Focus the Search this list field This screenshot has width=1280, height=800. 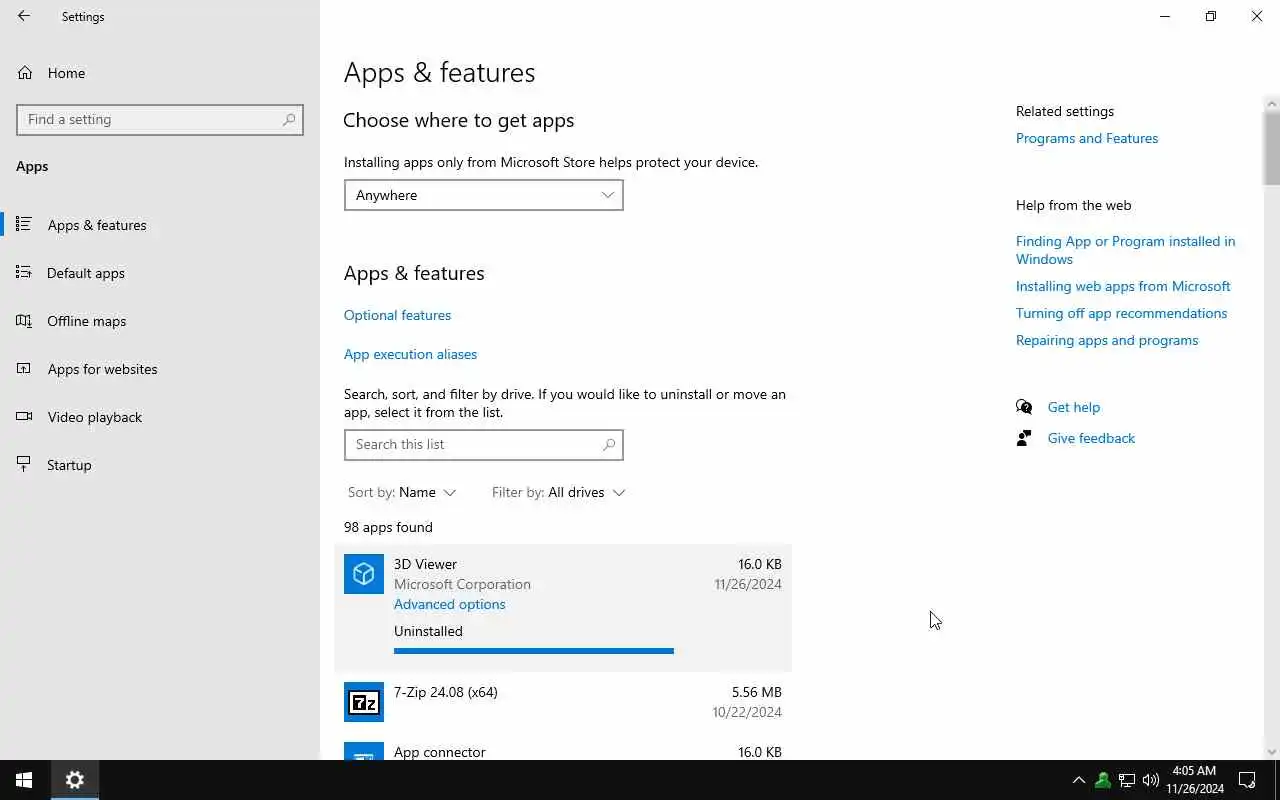click(x=483, y=445)
